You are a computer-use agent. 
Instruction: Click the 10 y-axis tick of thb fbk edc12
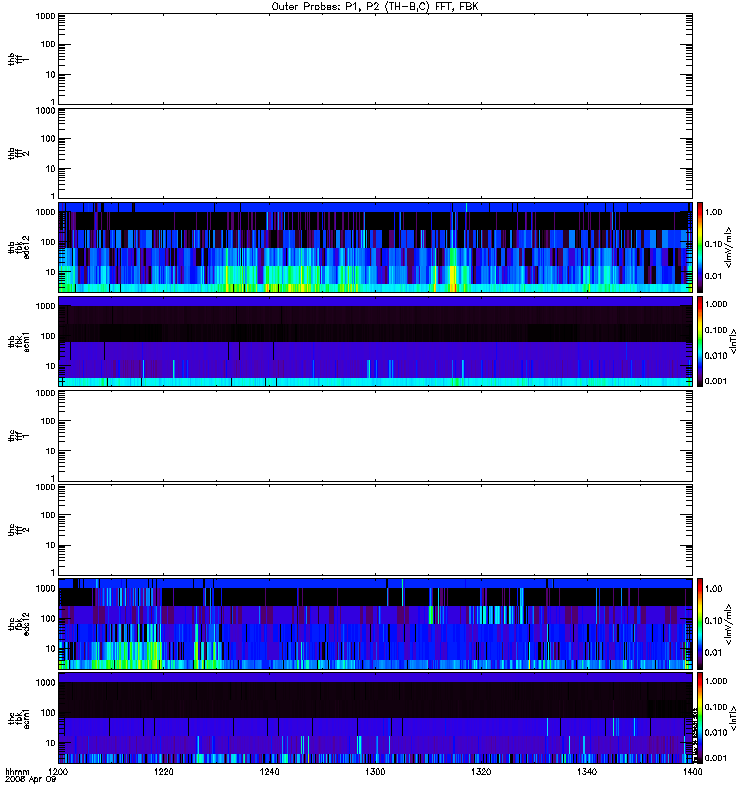(x=51, y=272)
